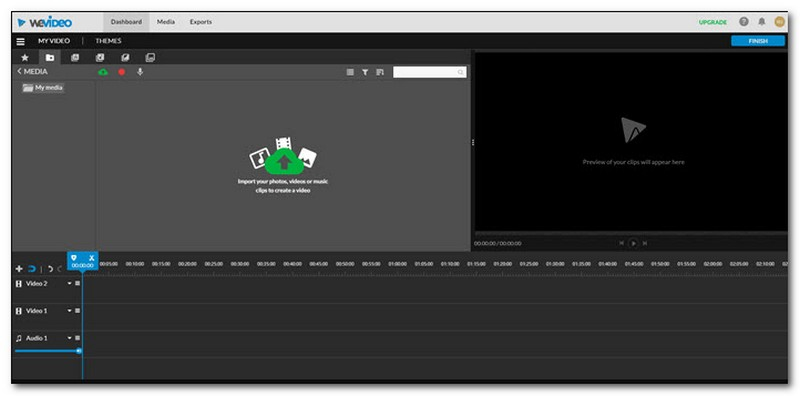Screen dimensions: 800x396
Task: Click the panel divider grip before preview
Action: tap(472, 143)
